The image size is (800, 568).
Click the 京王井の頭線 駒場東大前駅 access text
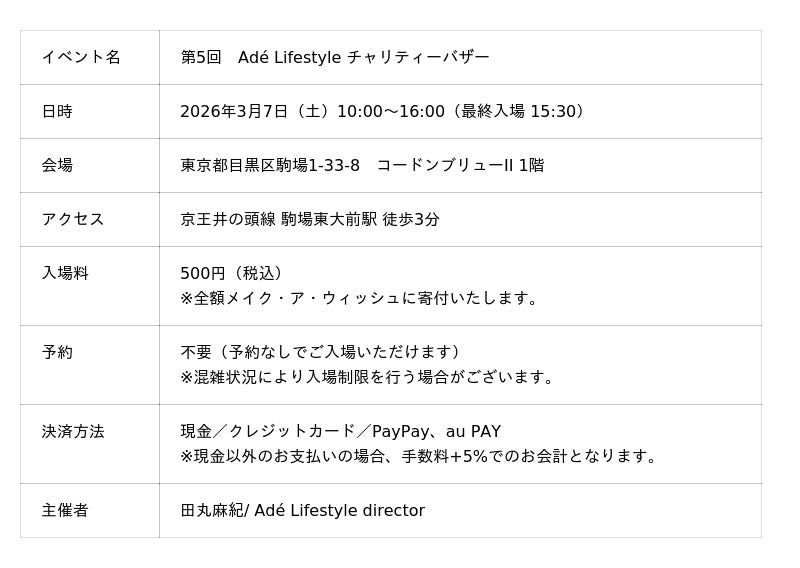click(310, 219)
